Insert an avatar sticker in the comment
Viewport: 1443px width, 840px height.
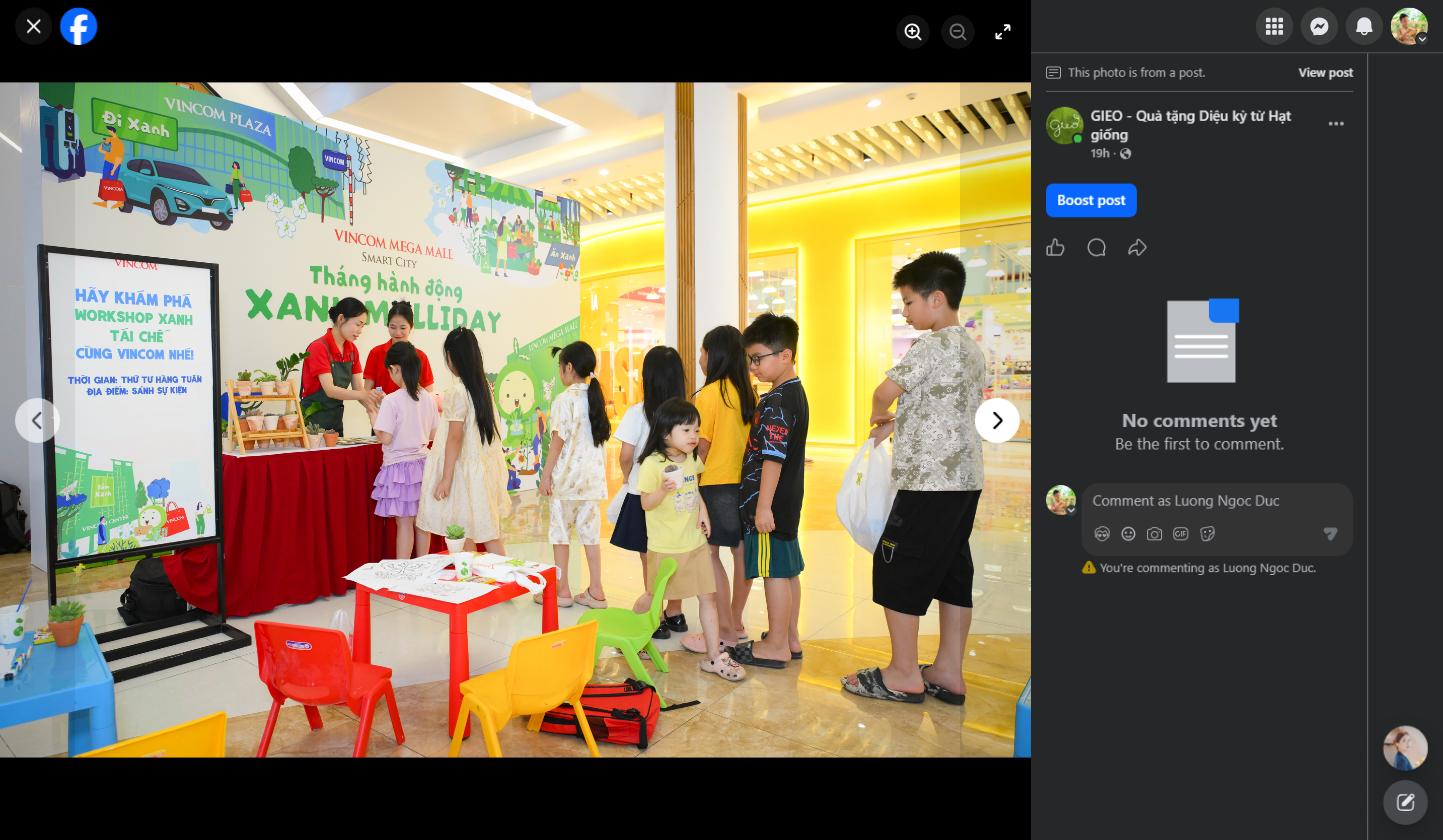tap(1102, 534)
